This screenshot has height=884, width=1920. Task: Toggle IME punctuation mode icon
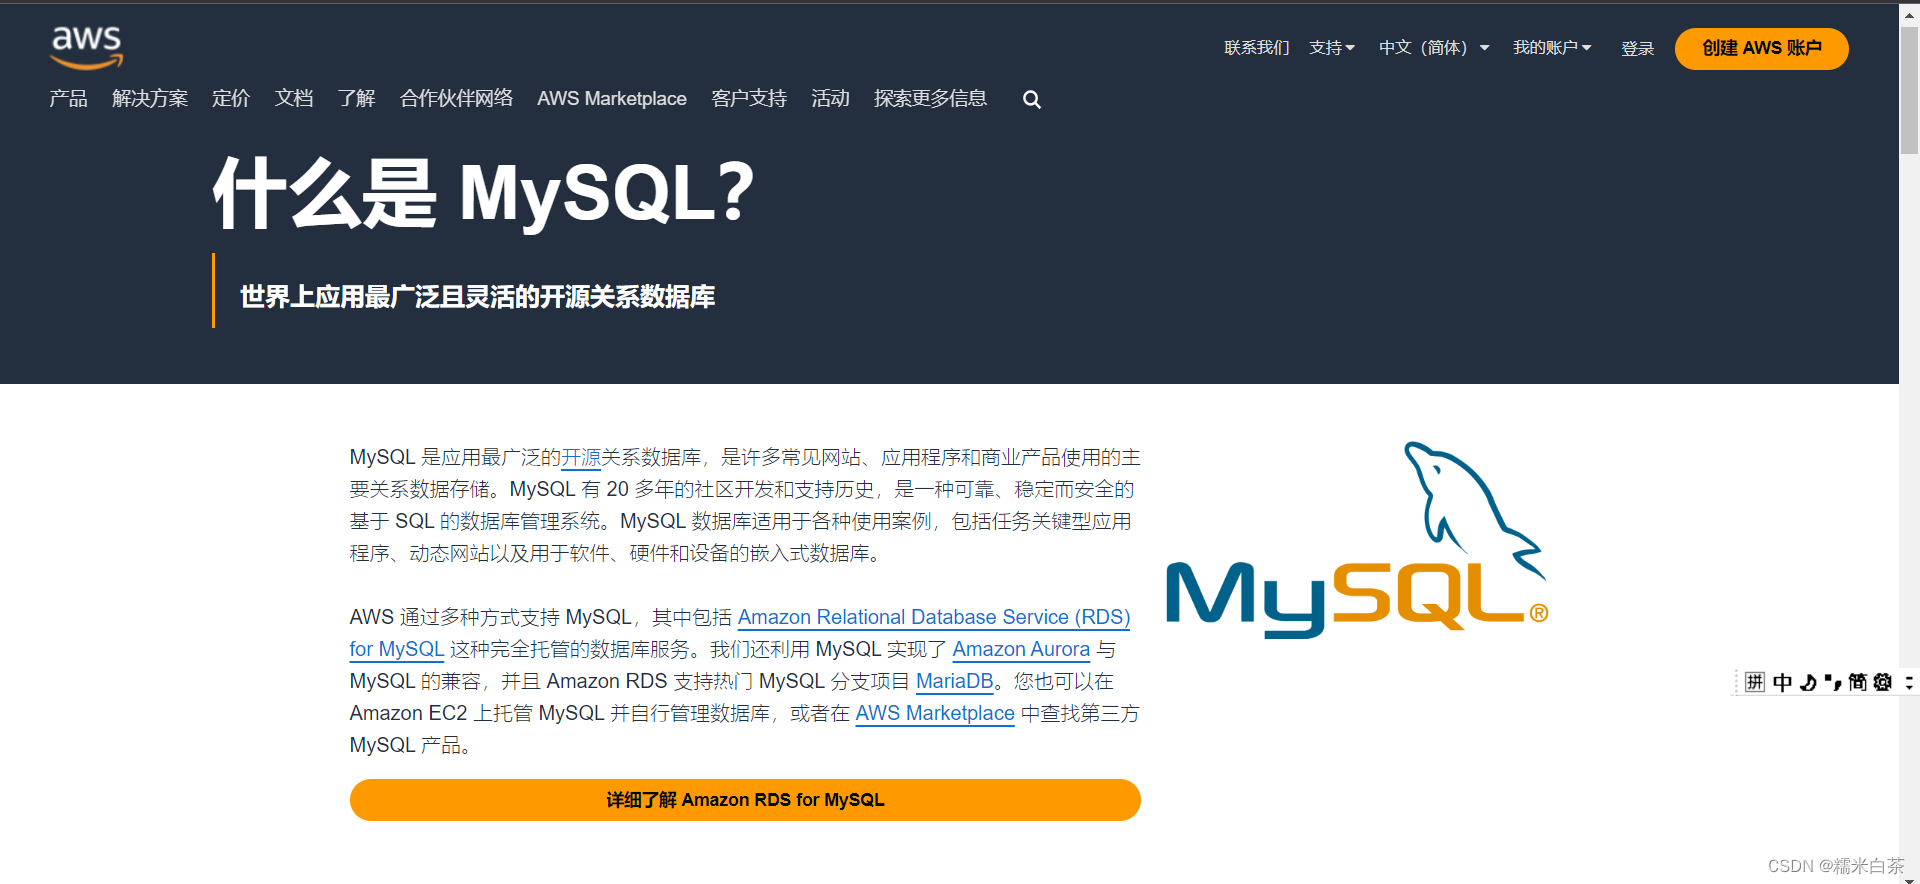tap(1833, 682)
